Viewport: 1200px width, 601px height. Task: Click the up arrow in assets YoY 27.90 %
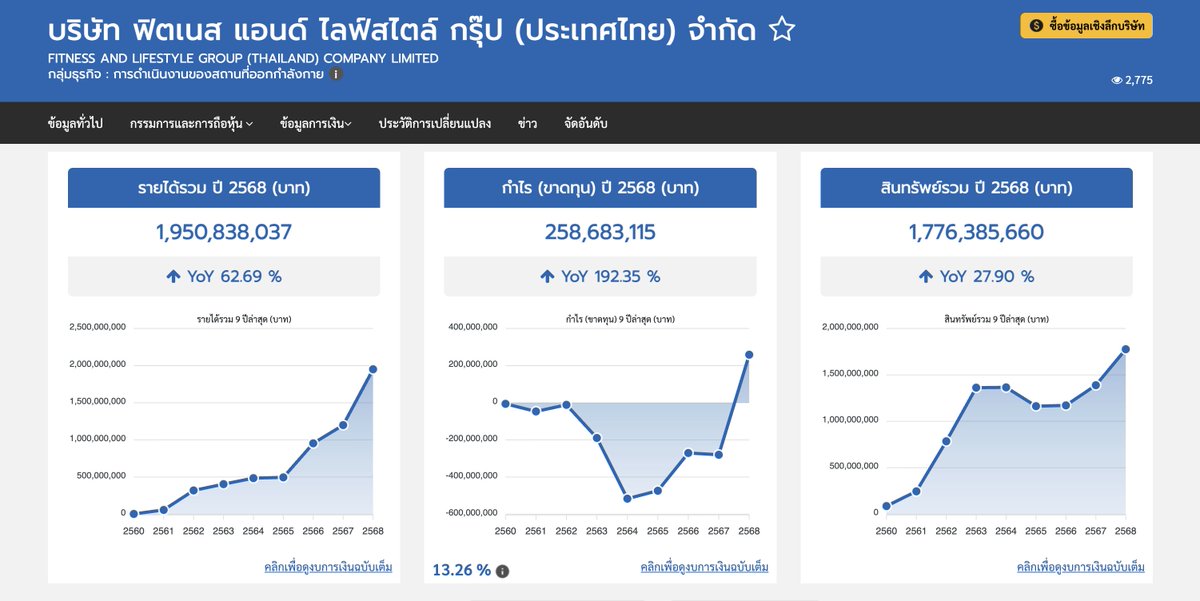click(926, 277)
